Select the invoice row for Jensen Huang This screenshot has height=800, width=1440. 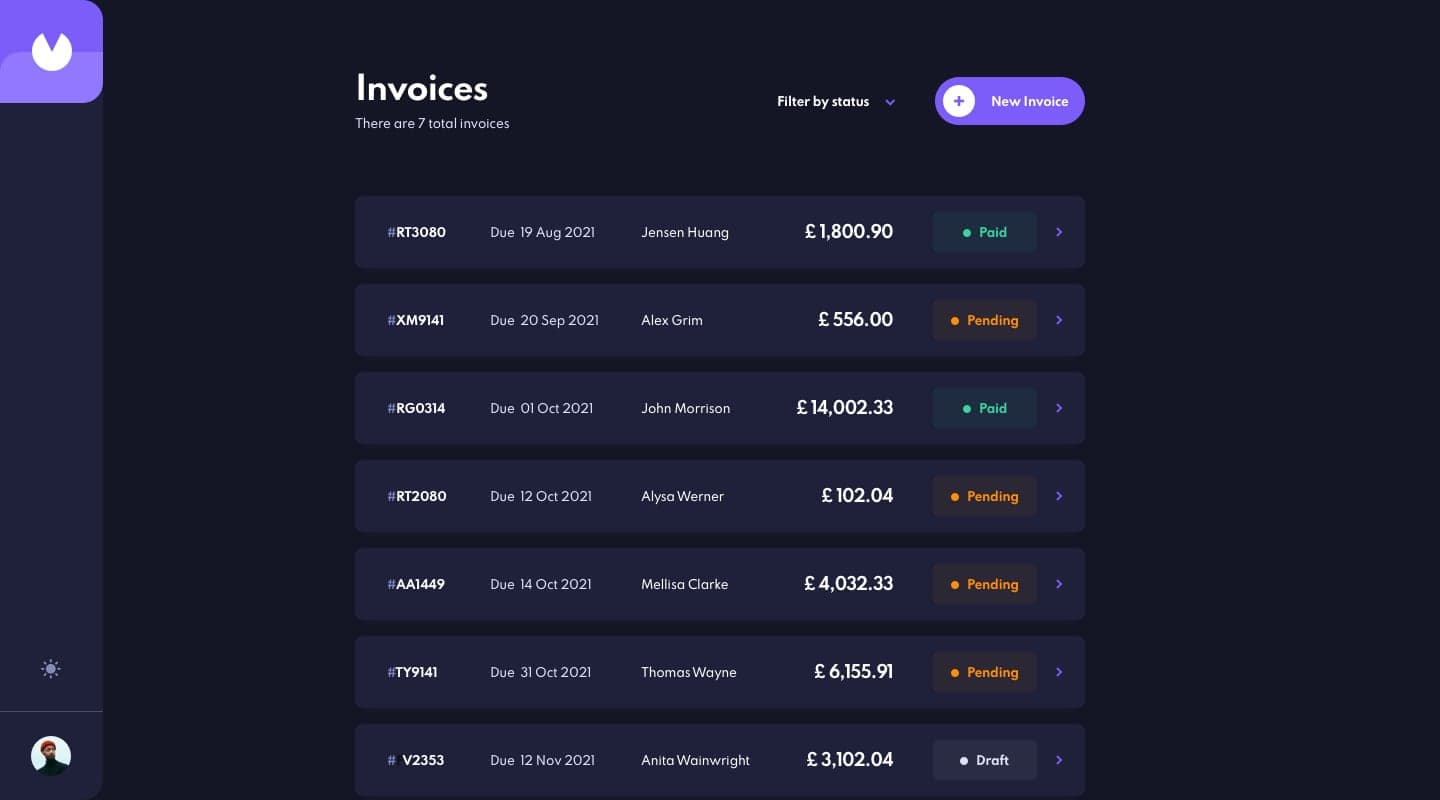720,232
